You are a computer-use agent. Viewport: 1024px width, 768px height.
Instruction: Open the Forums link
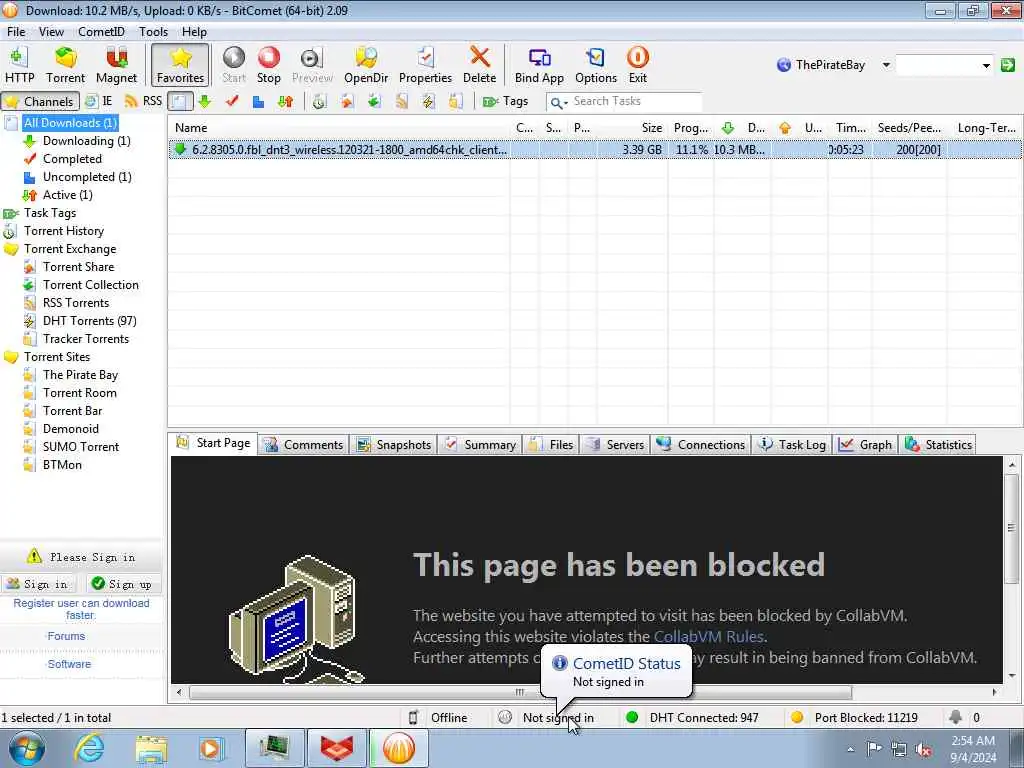click(66, 636)
